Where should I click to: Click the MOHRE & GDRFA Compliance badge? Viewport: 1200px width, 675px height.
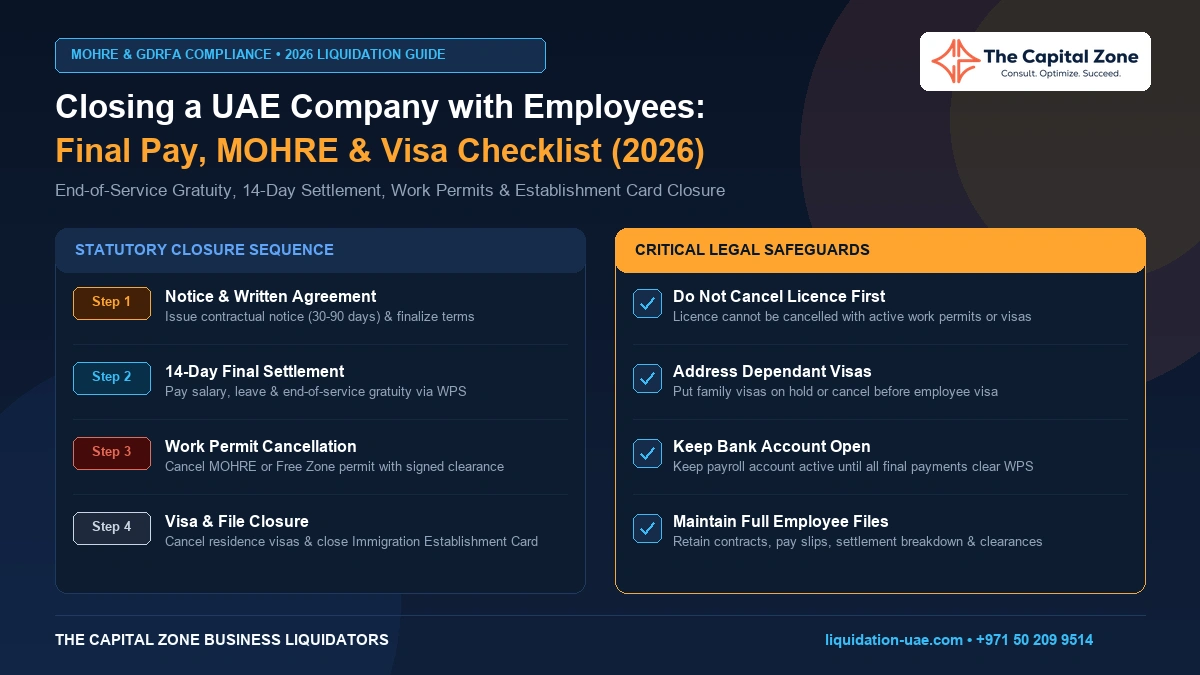pos(300,55)
